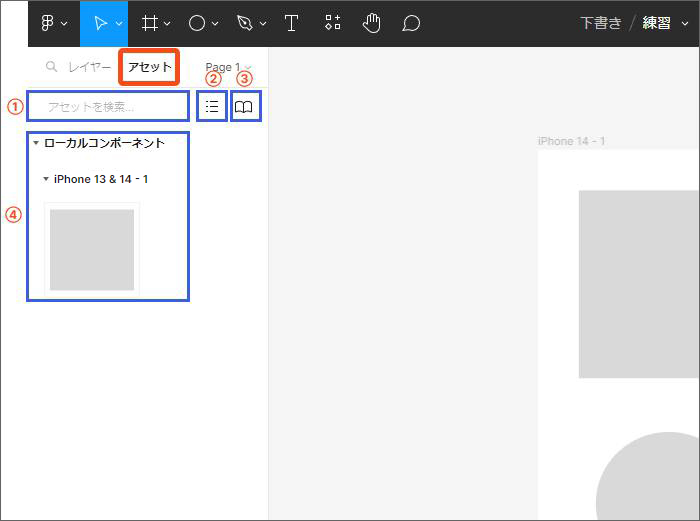
Task: Collapse the iPhone 13 & 14 - 1 group
Action: 46,179
